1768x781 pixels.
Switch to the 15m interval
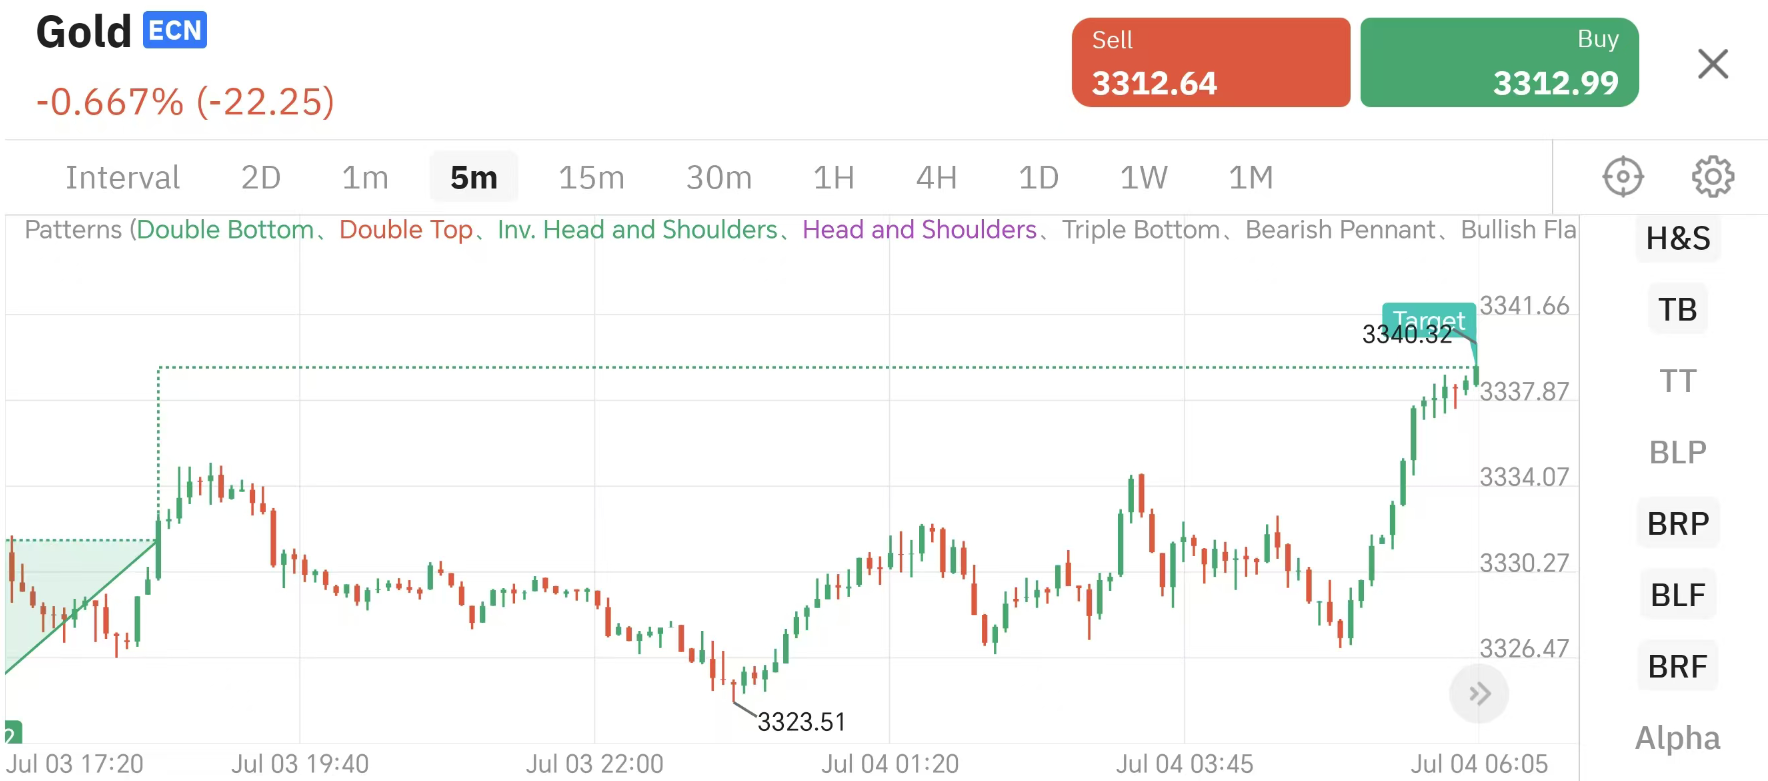click(591, 178)
